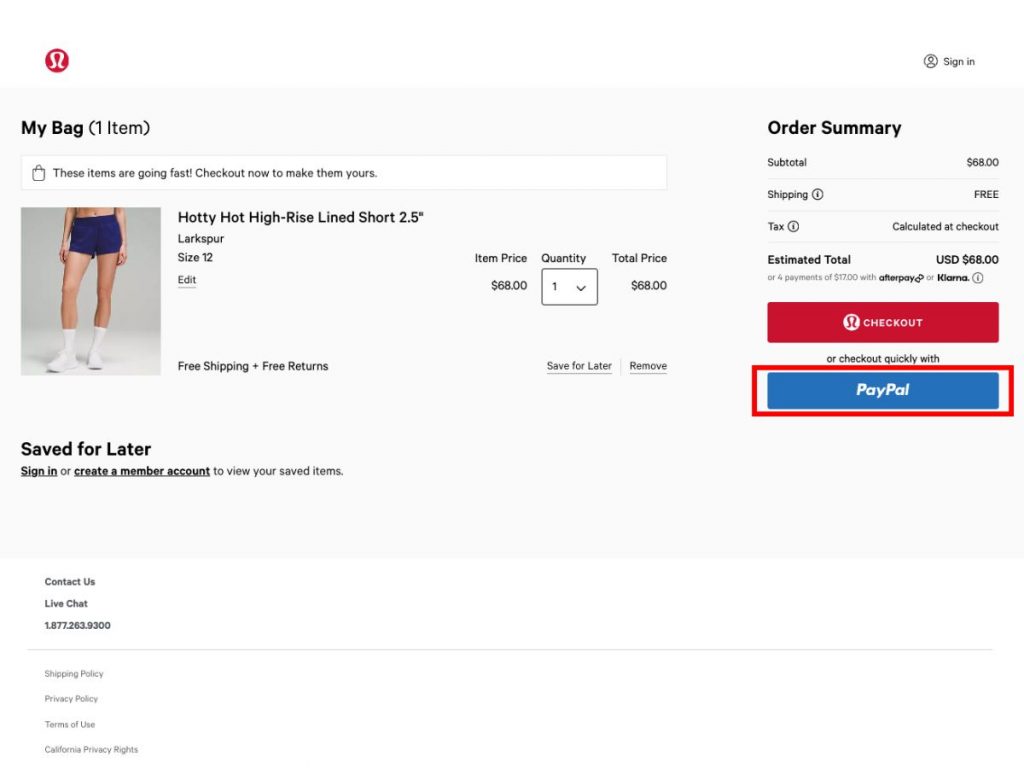
Task: Open the Quantity dropdown
Action: (x=569, y=287)
